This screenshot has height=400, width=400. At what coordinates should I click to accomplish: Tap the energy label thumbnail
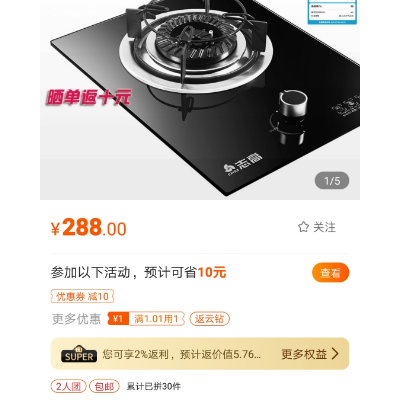pyautogui.click(x=332, y=12)
